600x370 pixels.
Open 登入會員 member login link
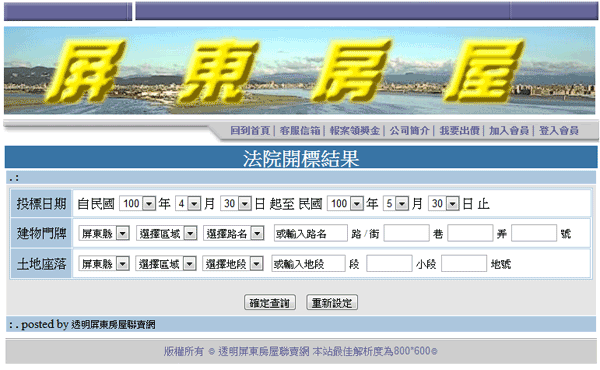coord(559,131)
